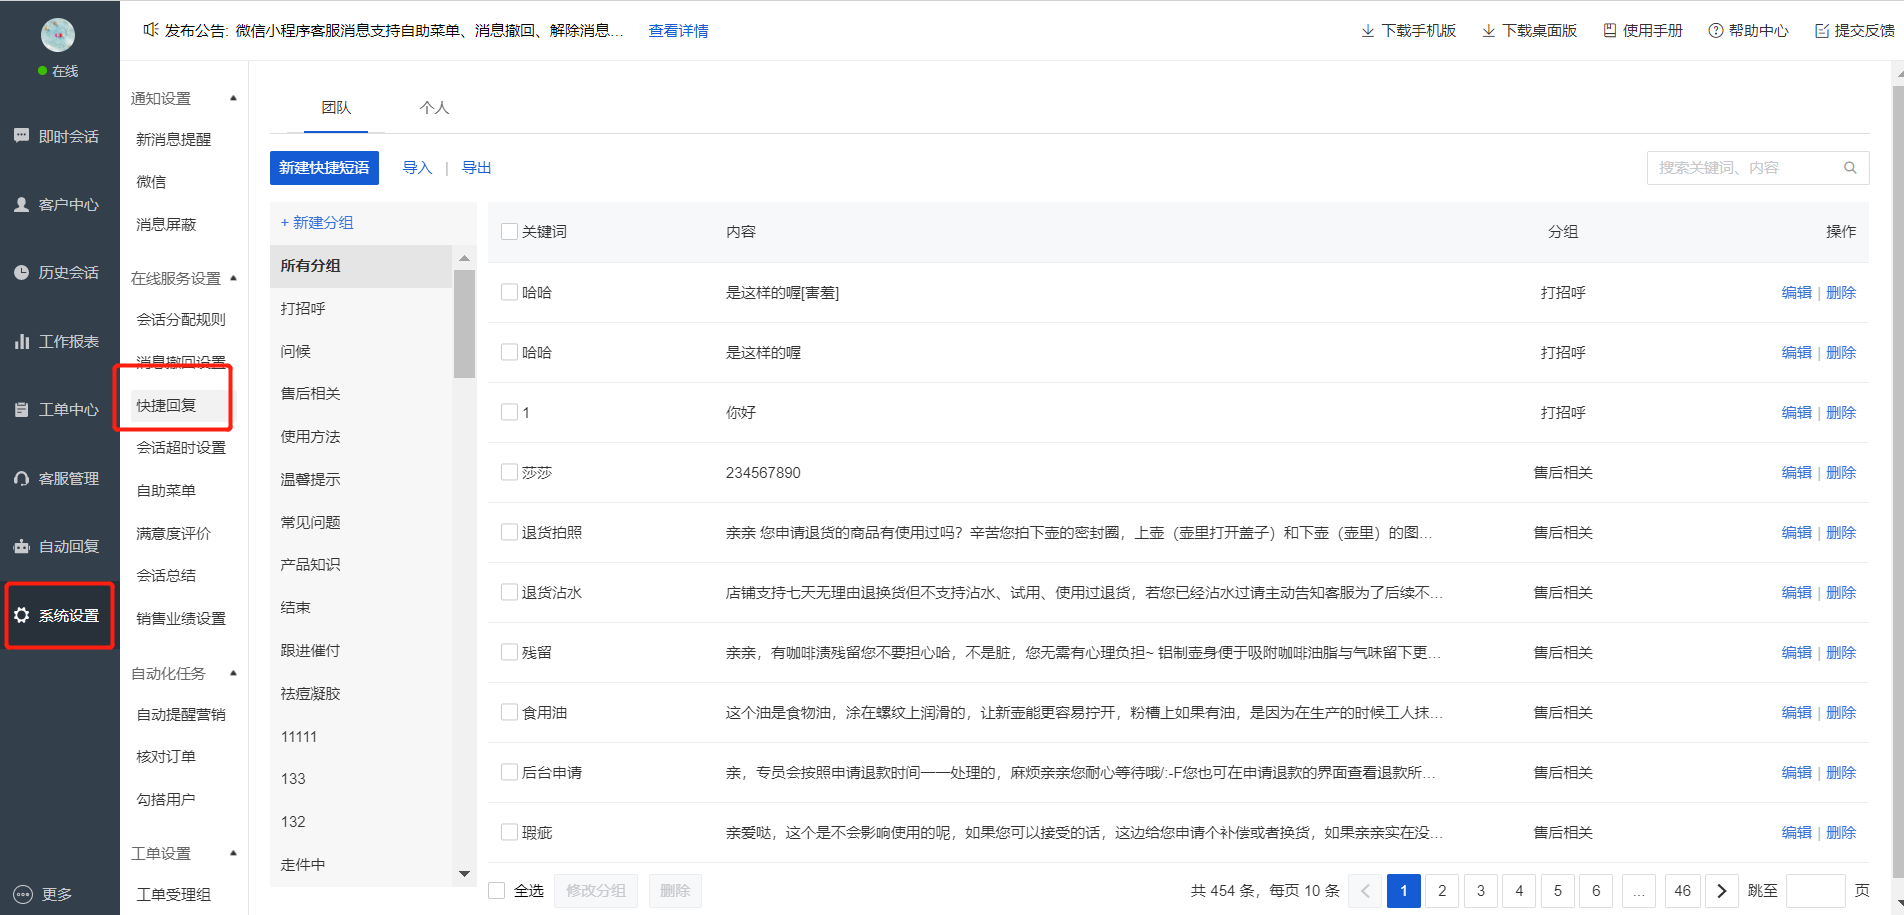
Task: Check the first 哈哈 row checkbox
Action: click(x=509, y=292)
